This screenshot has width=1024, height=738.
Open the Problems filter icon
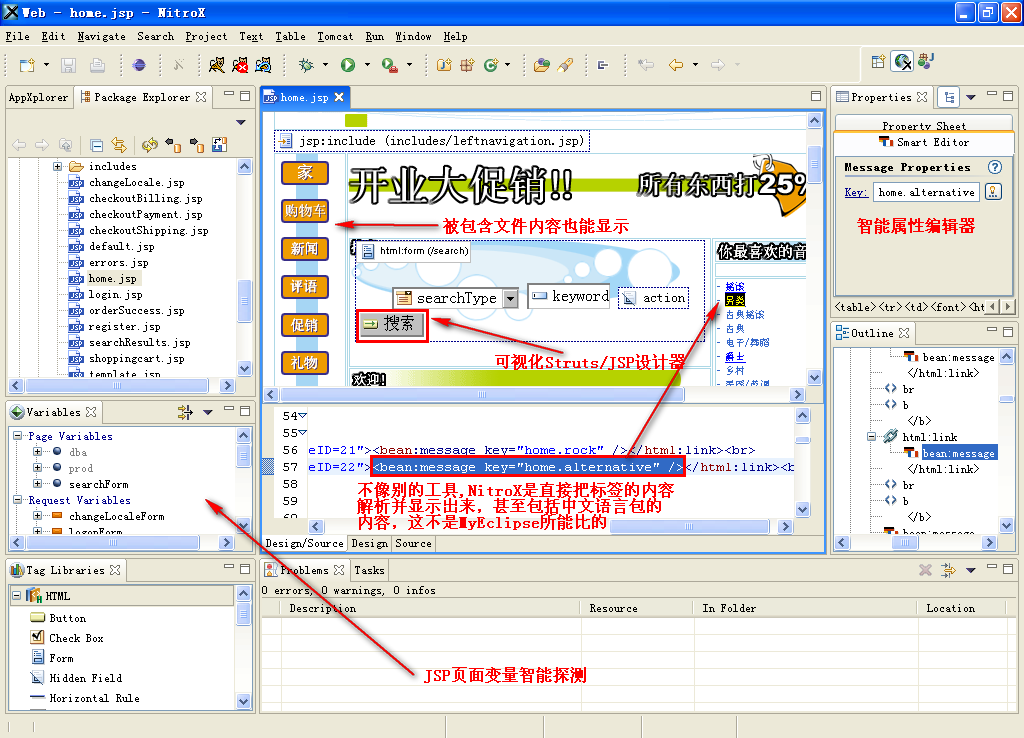click(x=948, y=570)
